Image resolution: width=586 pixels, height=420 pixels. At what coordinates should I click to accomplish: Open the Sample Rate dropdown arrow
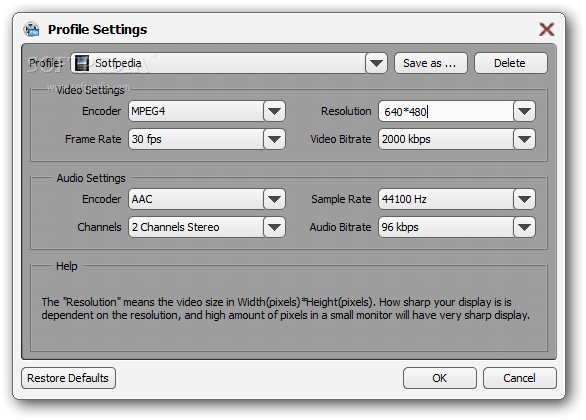(x=524, y=199)
